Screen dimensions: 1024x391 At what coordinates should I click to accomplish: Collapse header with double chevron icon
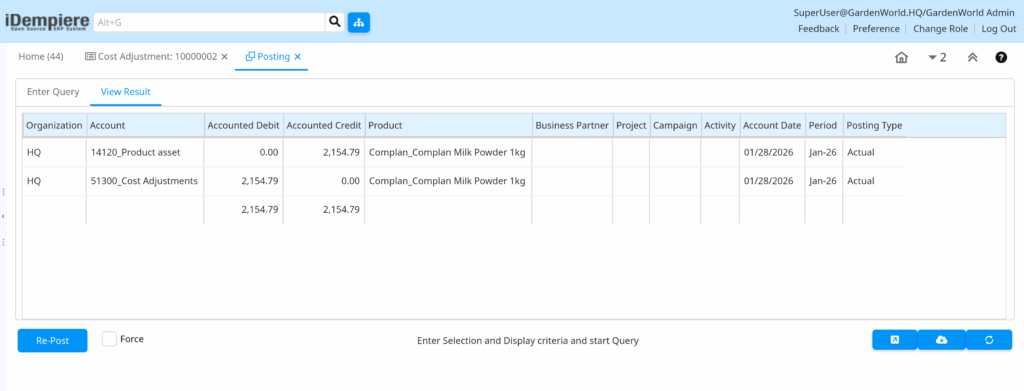click(x=972, y=57)
